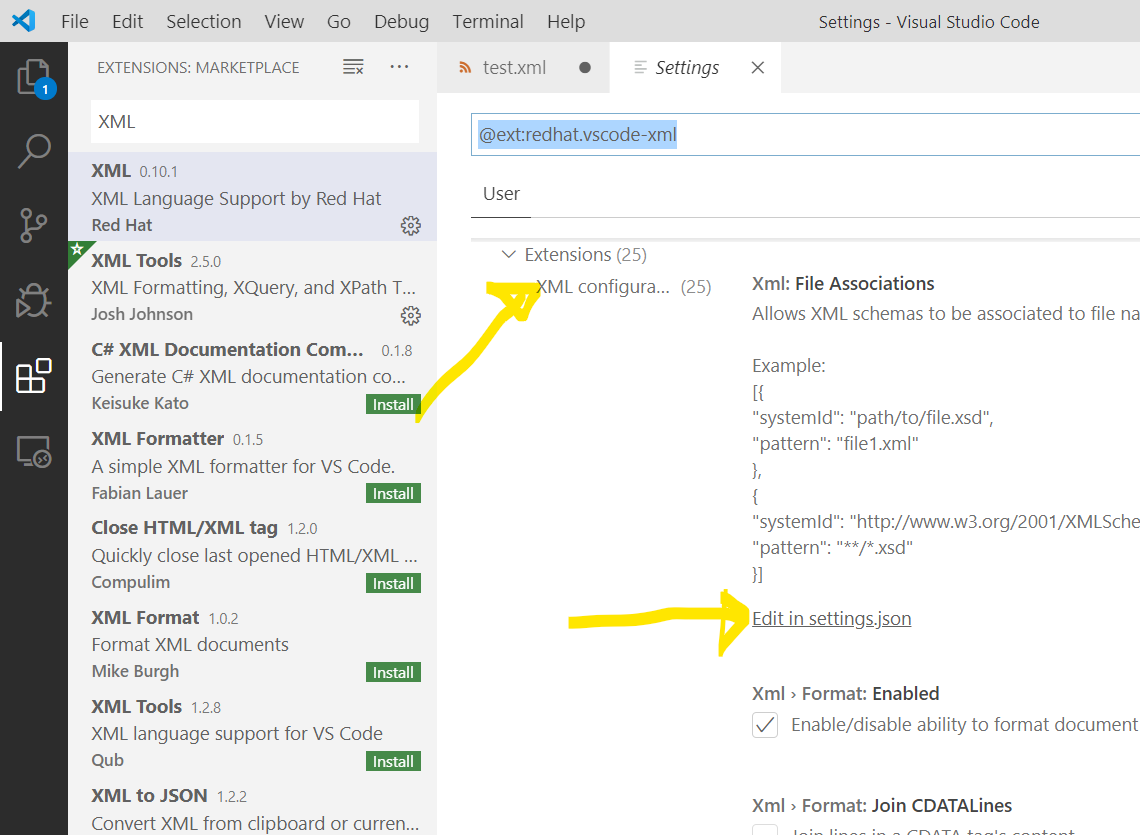
Task: Click the test.xml file type icon
Action: (x=465, y=68)
